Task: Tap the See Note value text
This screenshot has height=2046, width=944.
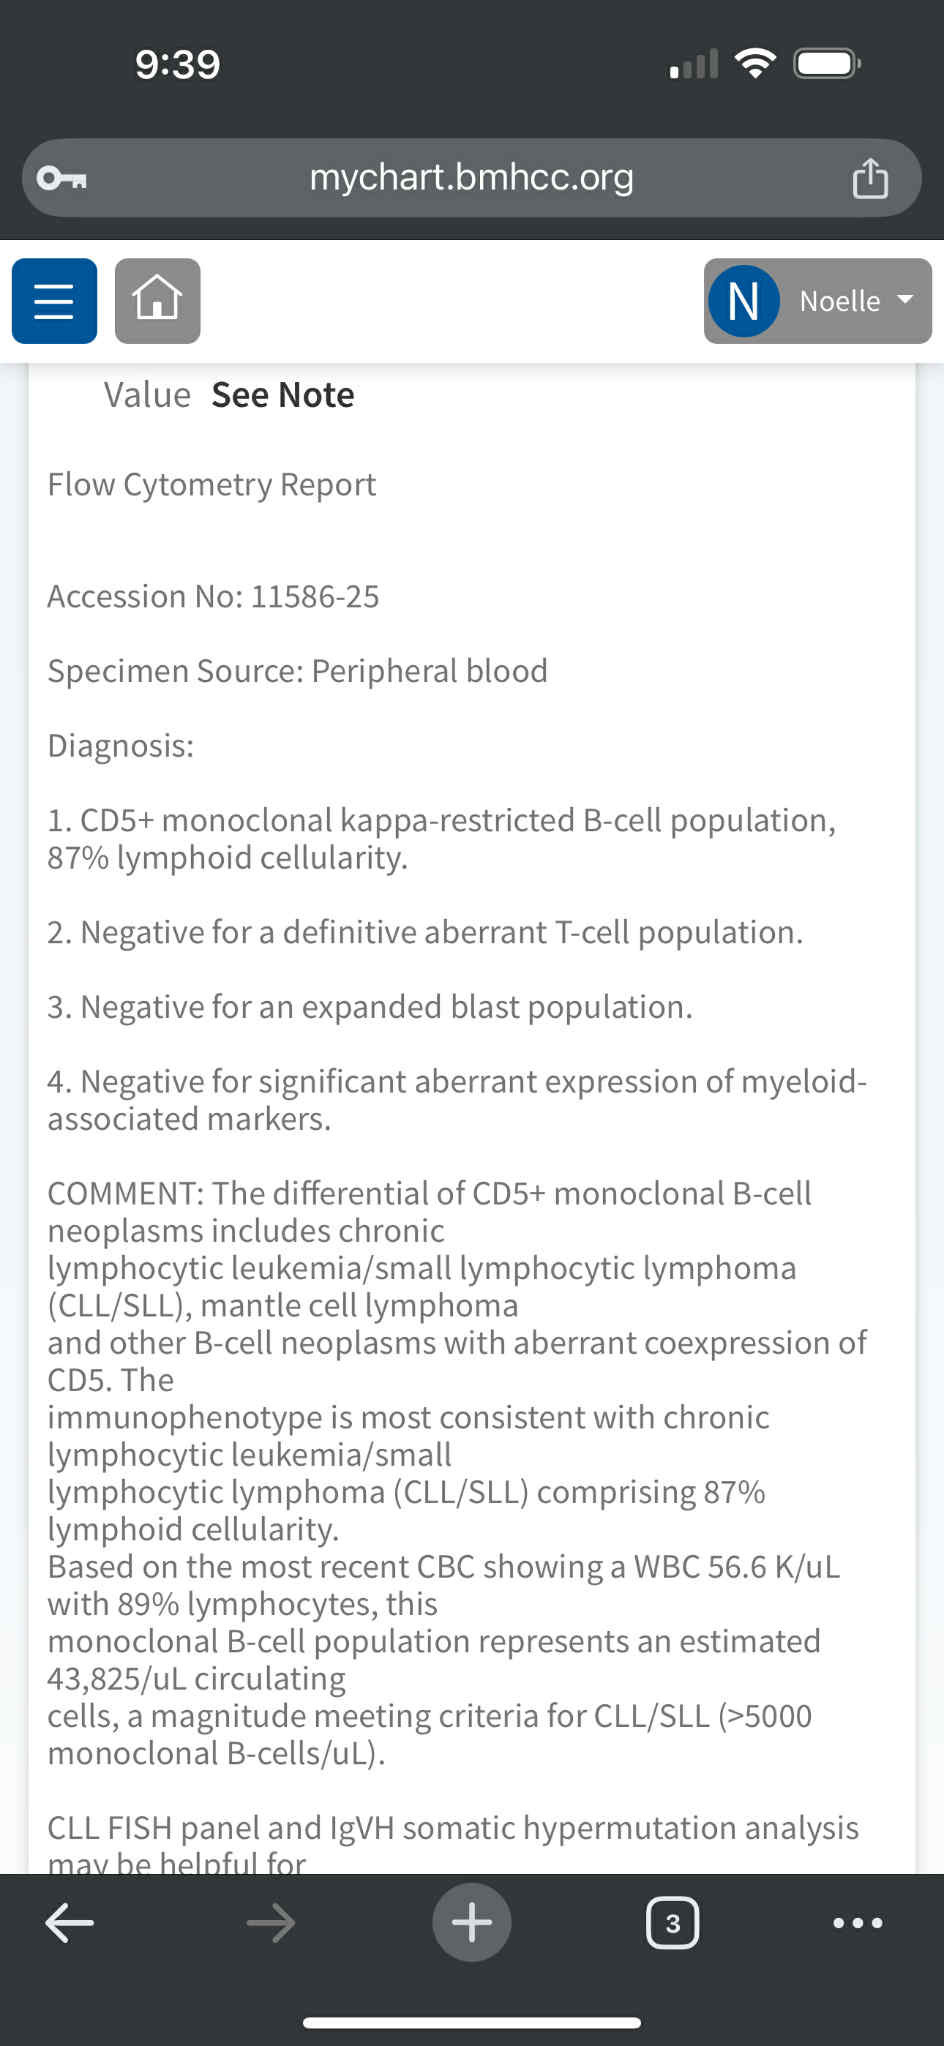Action: pyautogui.click(x=283, y=395)
